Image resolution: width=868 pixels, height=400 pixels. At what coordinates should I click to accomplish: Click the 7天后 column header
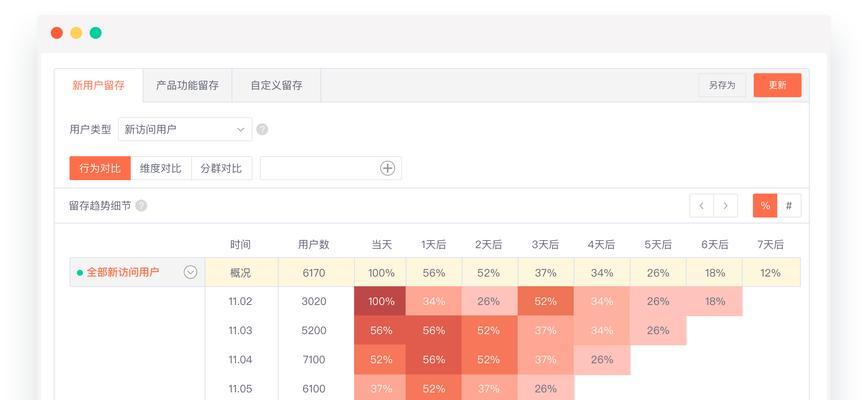pyautogui.click(x=771, y=245)
